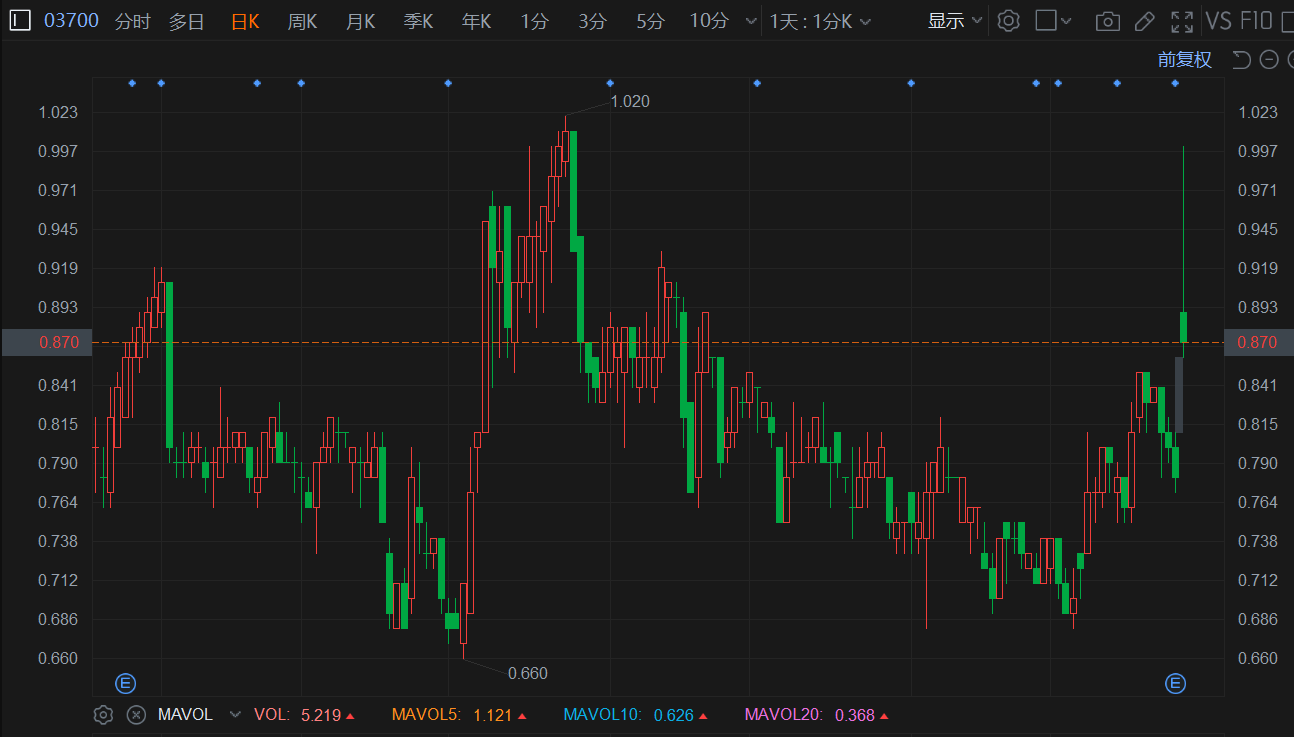The image size is (1294, 737).
Task: Switch to the 1分 one-minute period
Action: tap(534, 21)
